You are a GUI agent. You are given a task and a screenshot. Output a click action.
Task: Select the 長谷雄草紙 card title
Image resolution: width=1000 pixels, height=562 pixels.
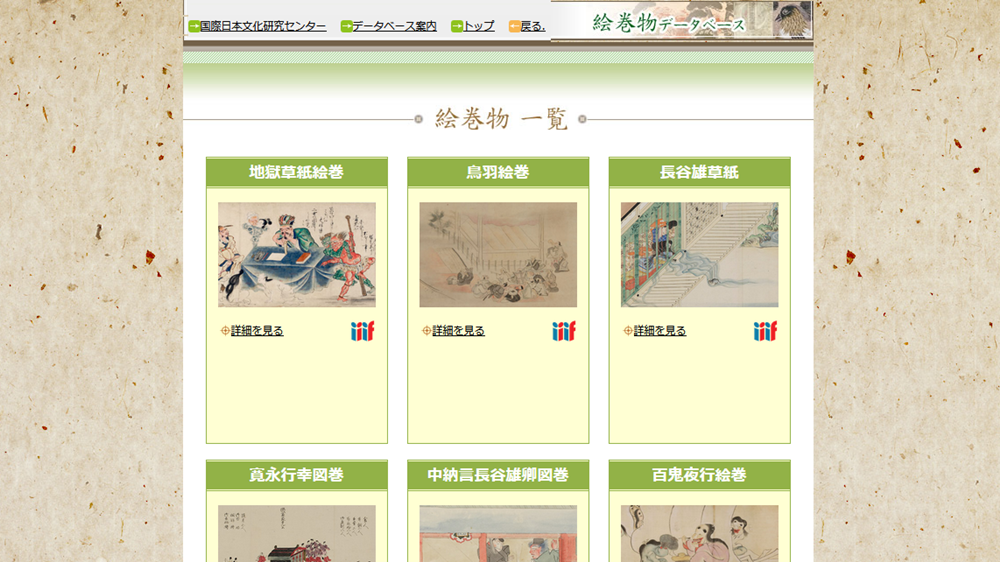coord(700,172)
